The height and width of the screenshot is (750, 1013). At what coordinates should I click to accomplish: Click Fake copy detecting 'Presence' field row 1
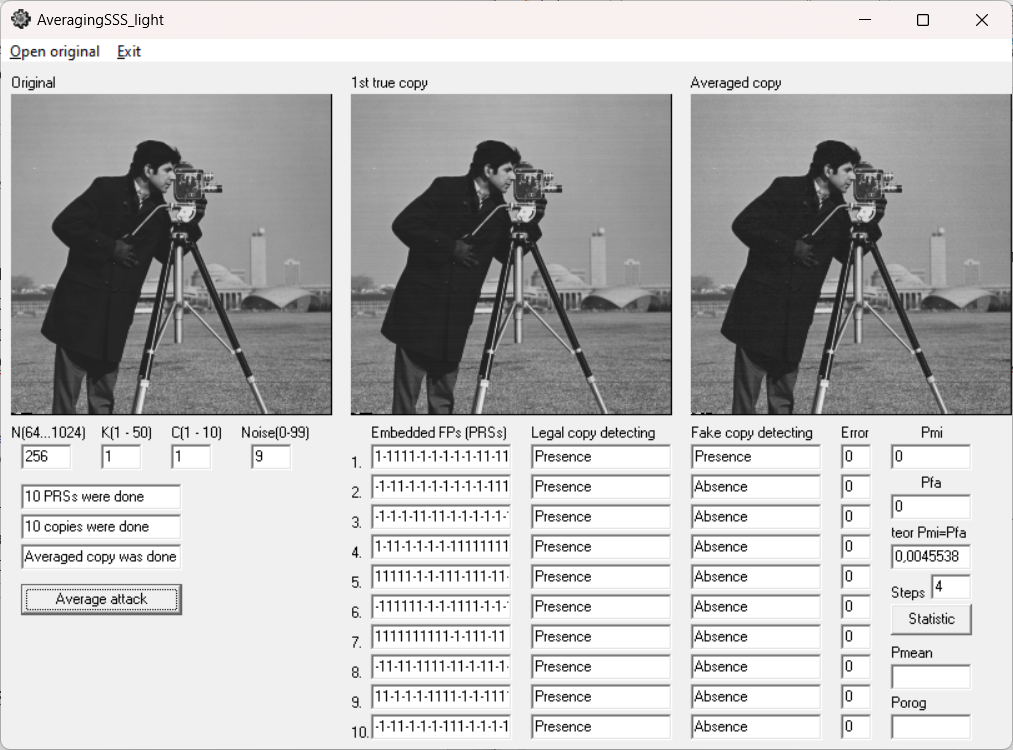(756, 457)
